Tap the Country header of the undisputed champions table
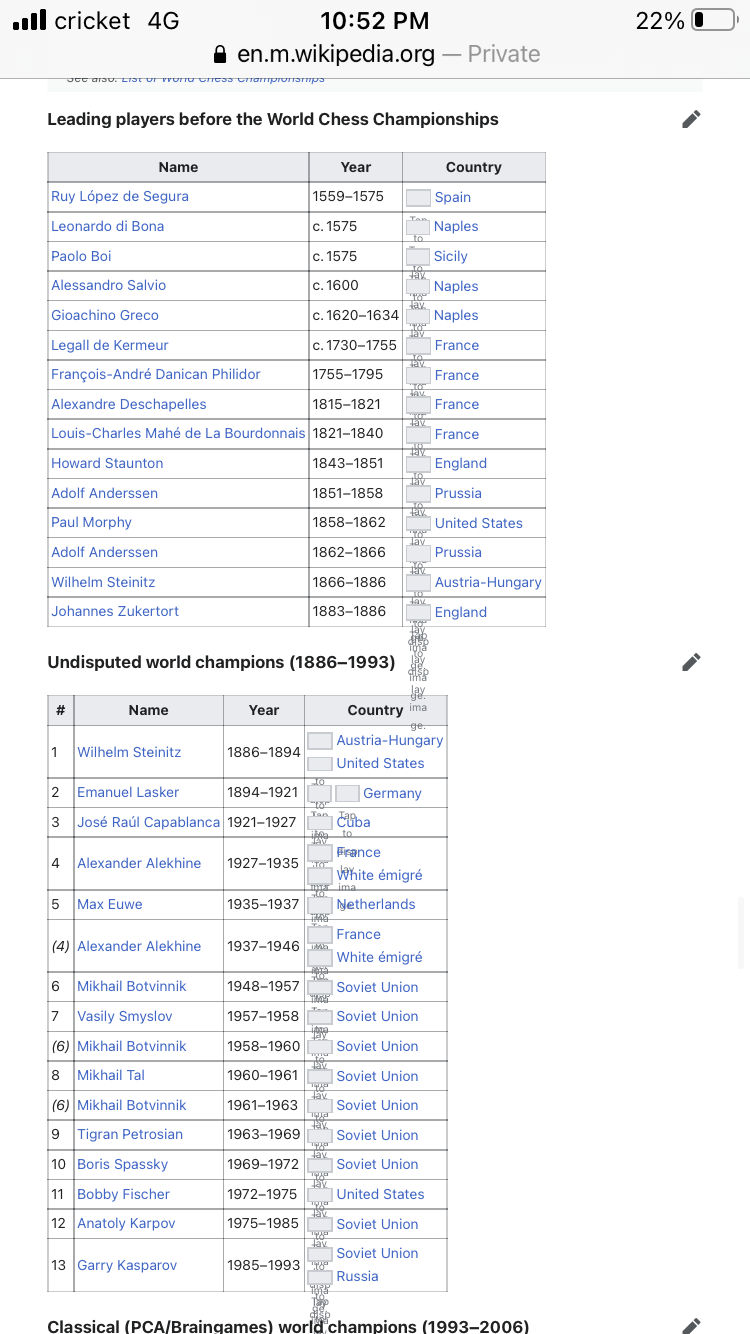 (x=375, y=710)
